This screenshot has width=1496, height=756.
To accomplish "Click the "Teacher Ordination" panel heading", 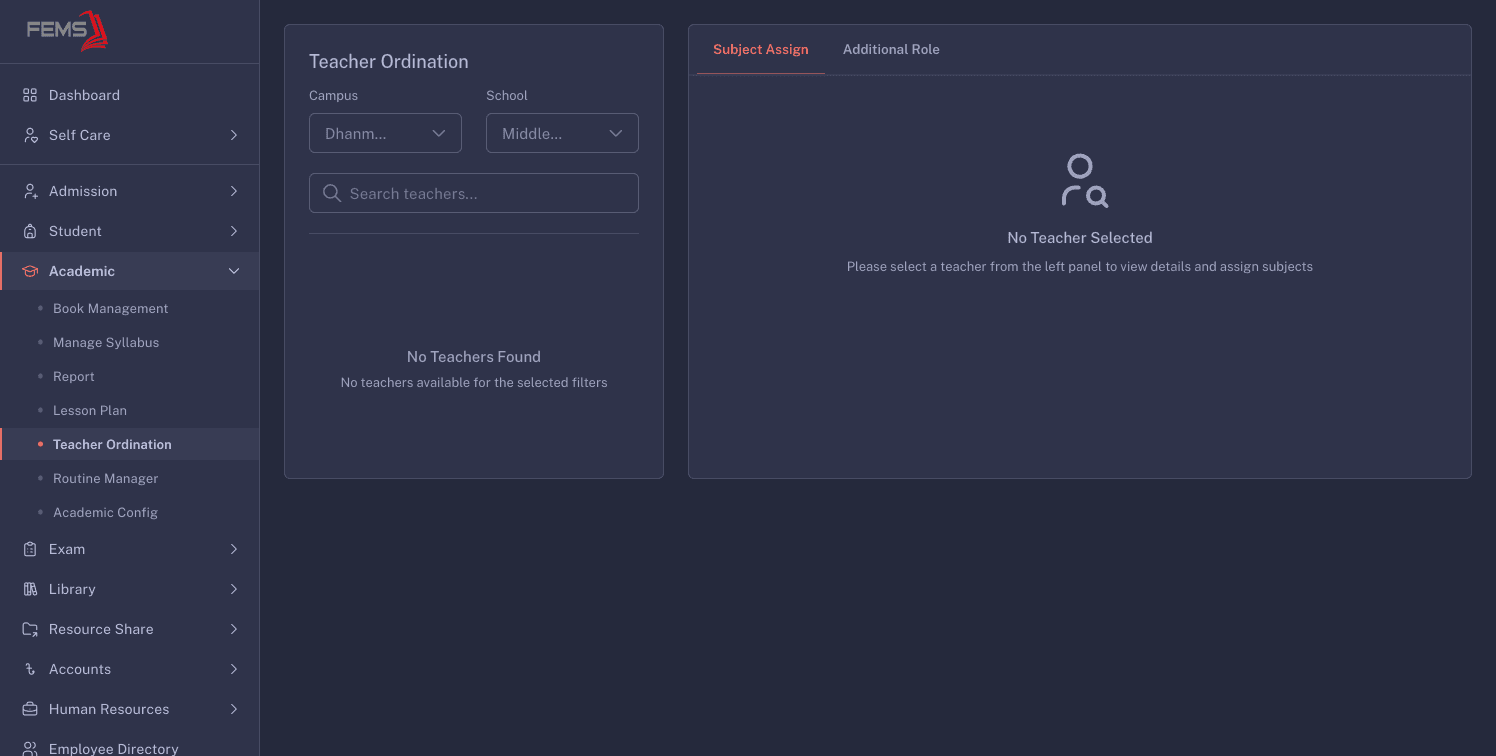I will coord(389,62).
